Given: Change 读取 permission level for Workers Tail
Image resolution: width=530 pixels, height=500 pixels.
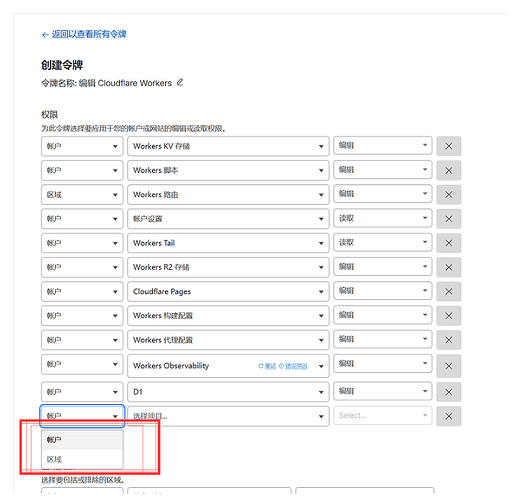Looking at the screenshot, I should point(383,242).
